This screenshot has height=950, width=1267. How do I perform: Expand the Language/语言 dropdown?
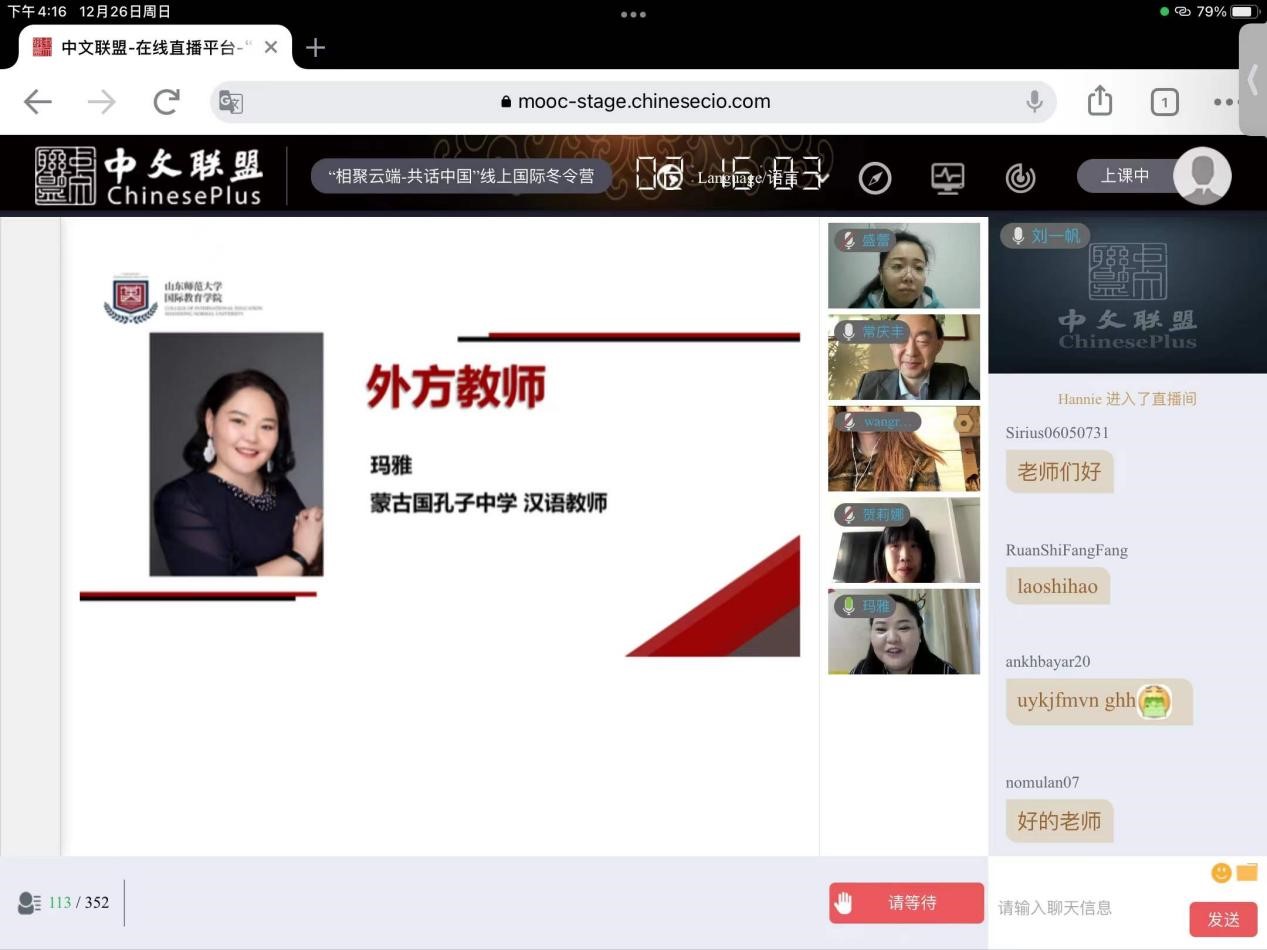click(762, 178)
